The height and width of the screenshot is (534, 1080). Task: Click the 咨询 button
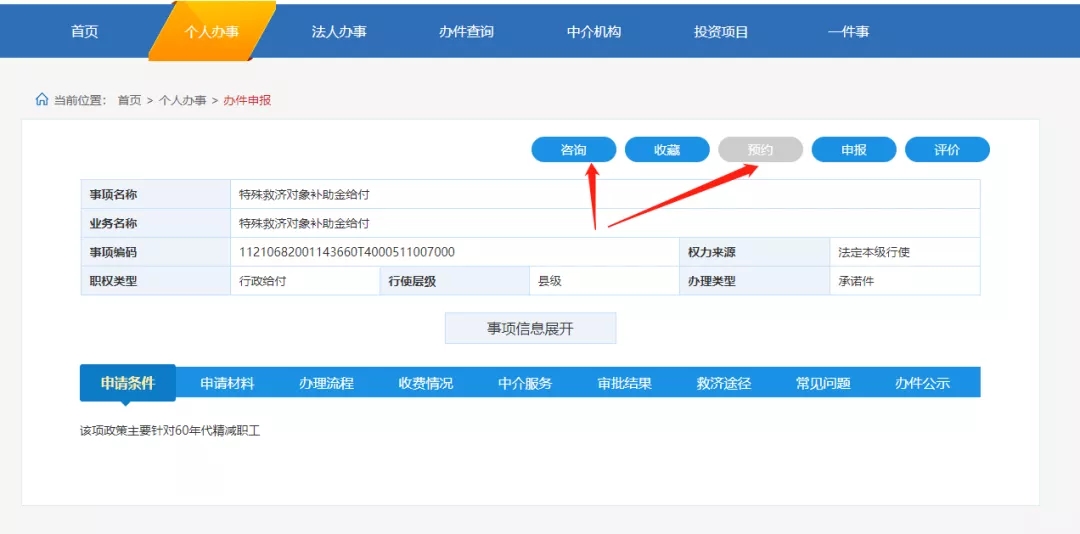(574, 150)
